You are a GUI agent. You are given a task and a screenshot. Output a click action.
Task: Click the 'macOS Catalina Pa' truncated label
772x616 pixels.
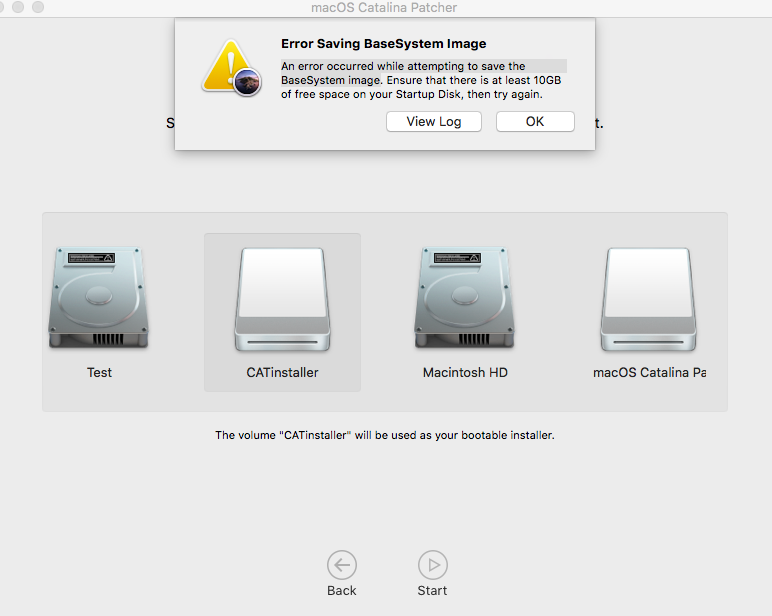click(649, 372)
